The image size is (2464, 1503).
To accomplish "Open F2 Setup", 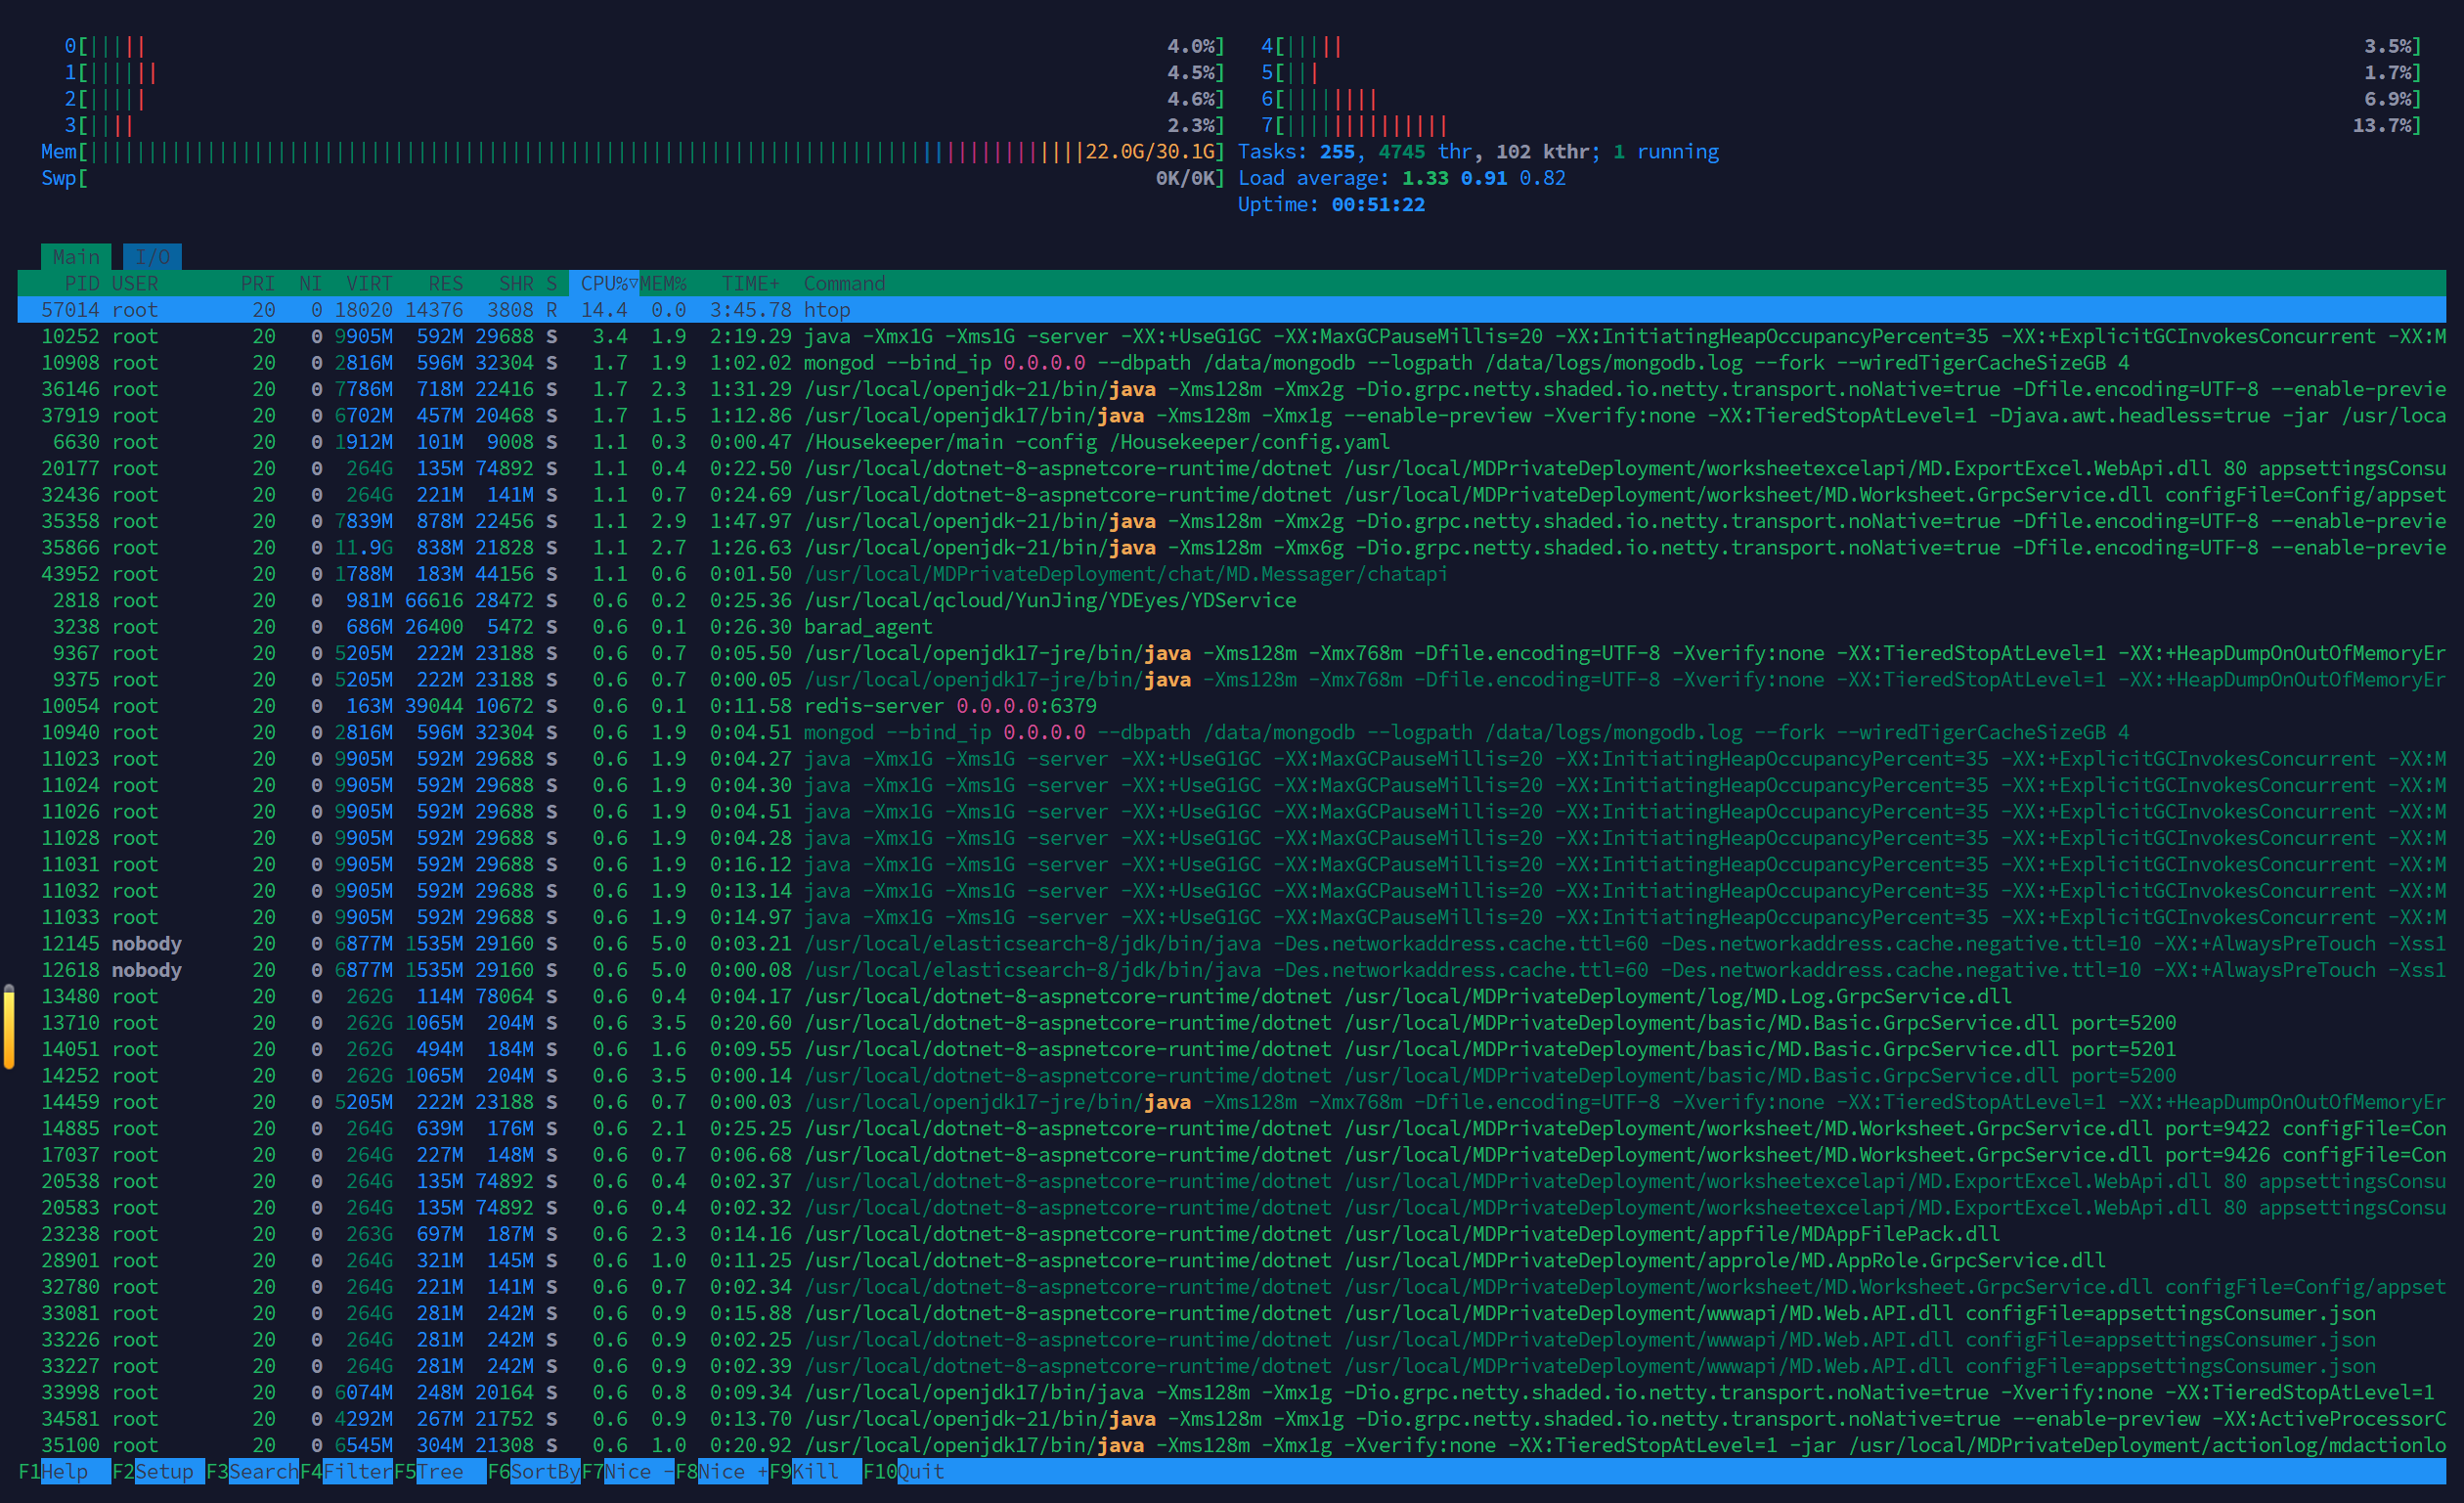I will pyautogui.click(x=158, y=1471).
